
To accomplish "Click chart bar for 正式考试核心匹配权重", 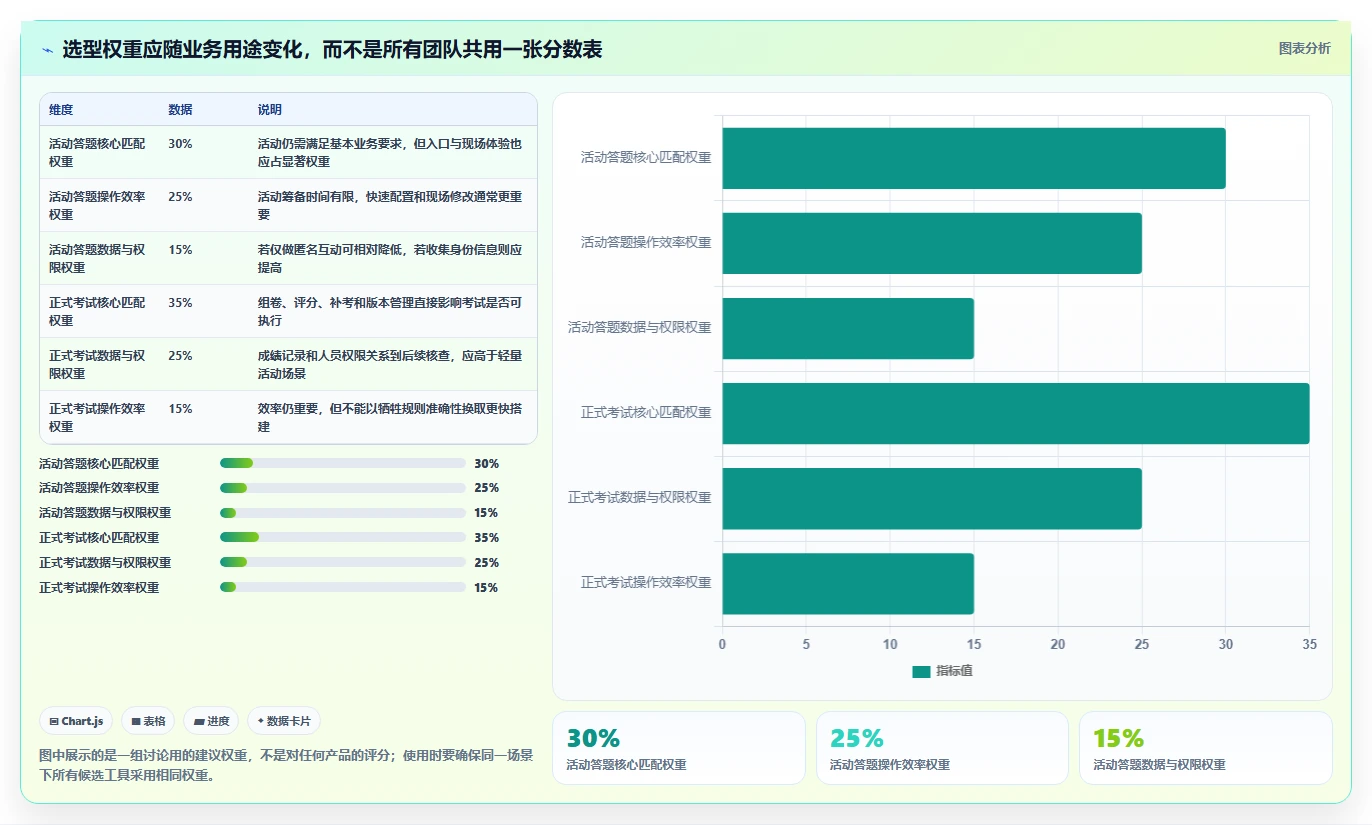I will pos(1016,413).
